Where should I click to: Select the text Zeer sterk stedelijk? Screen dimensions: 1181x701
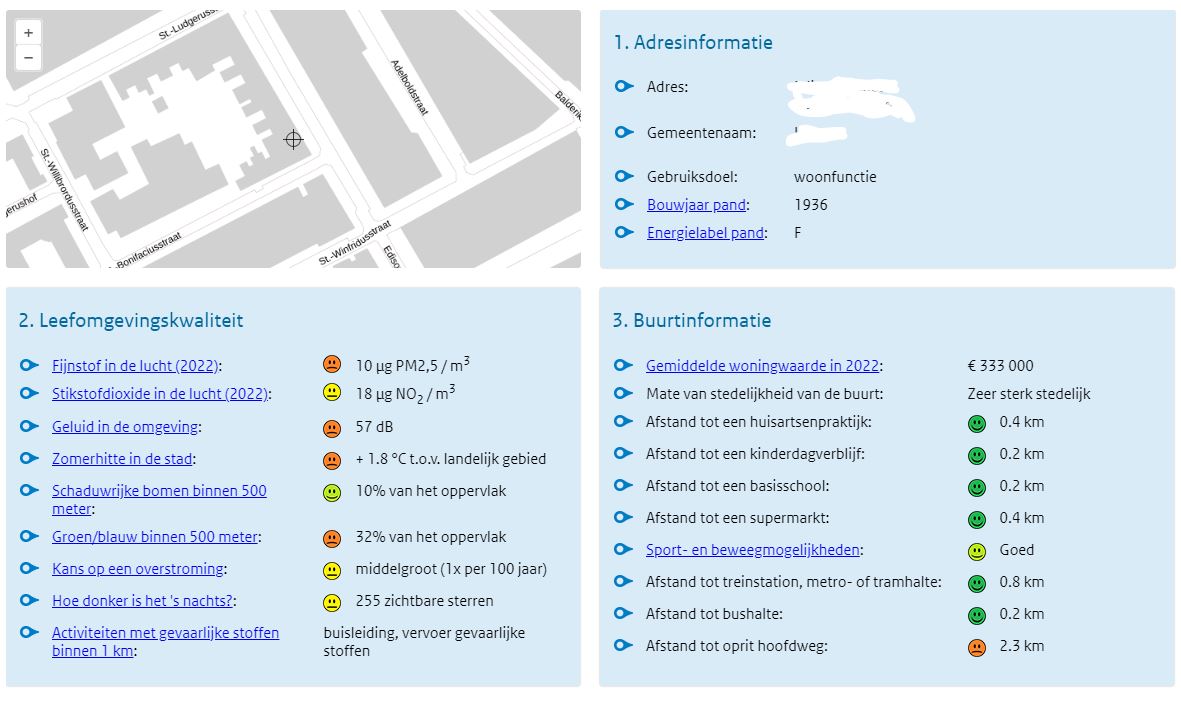(1029, 394)
